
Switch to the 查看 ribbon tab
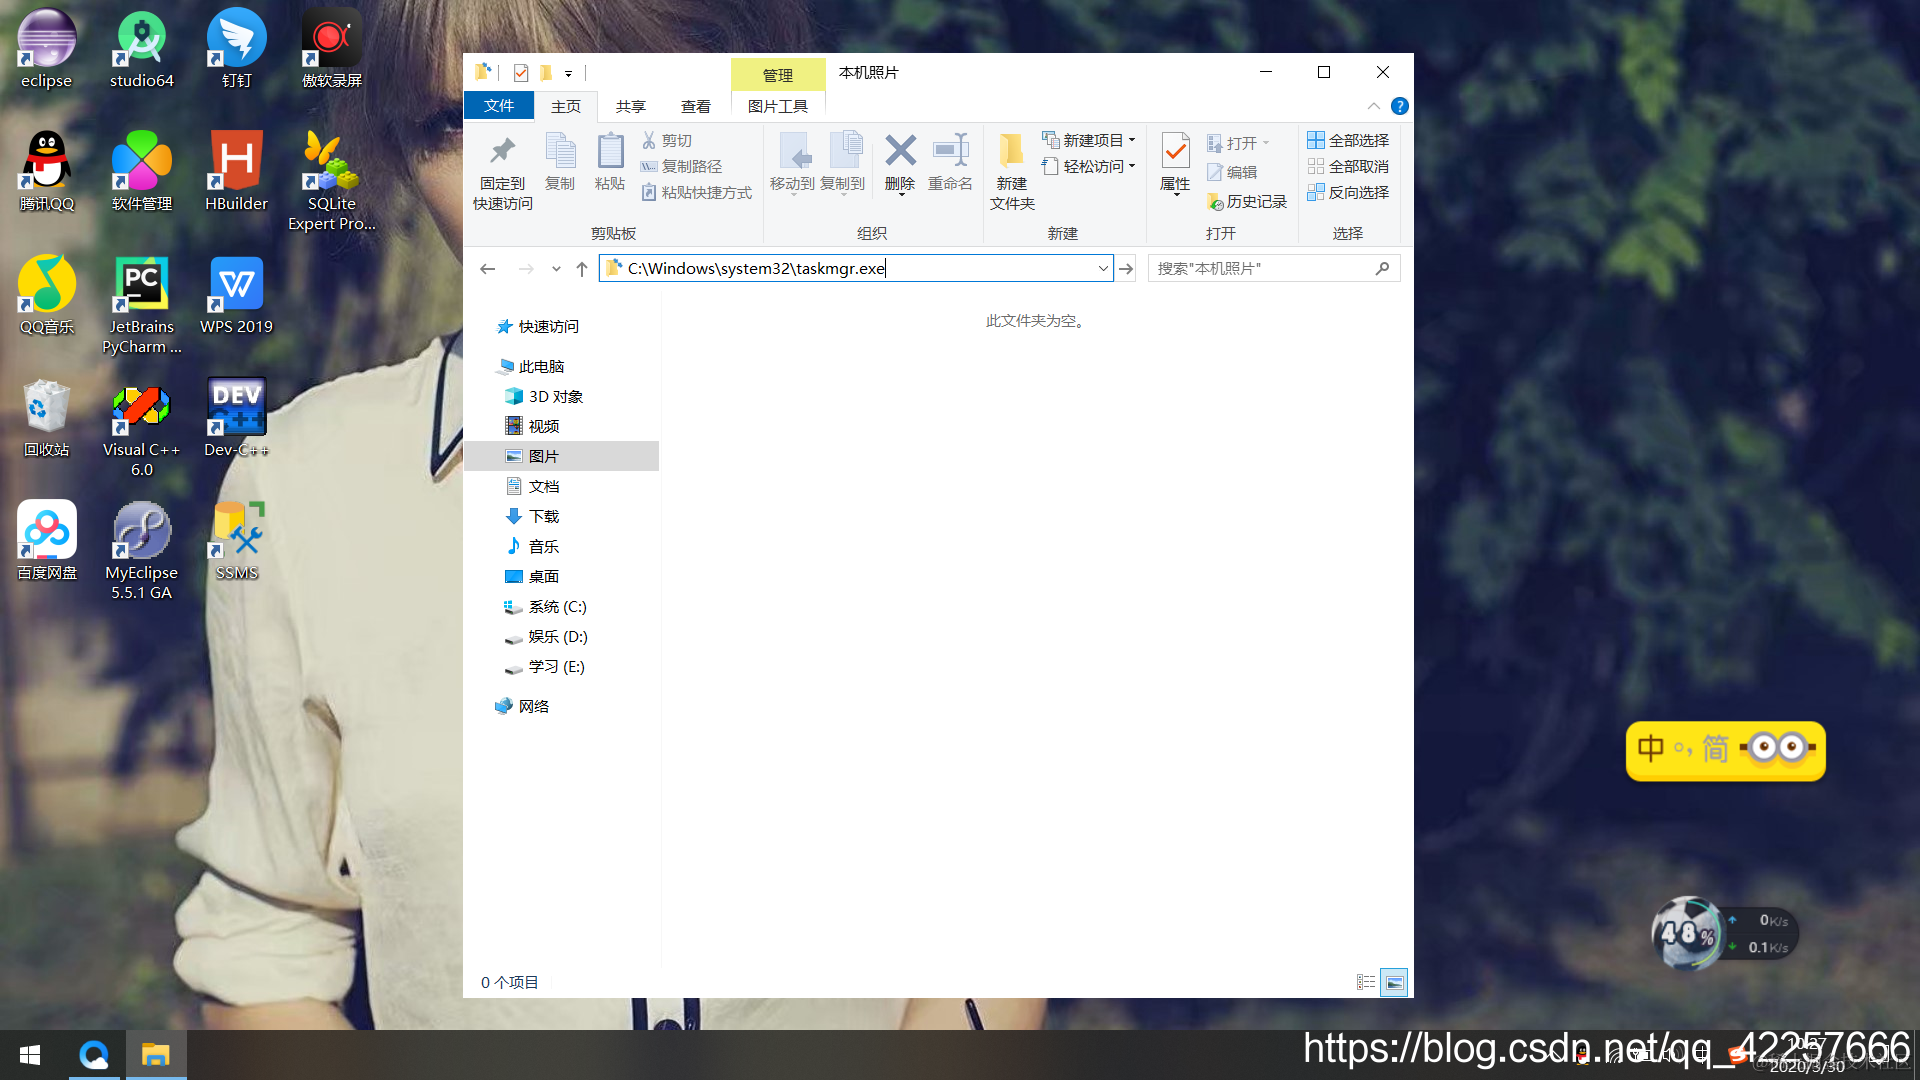tap(695, 106)
